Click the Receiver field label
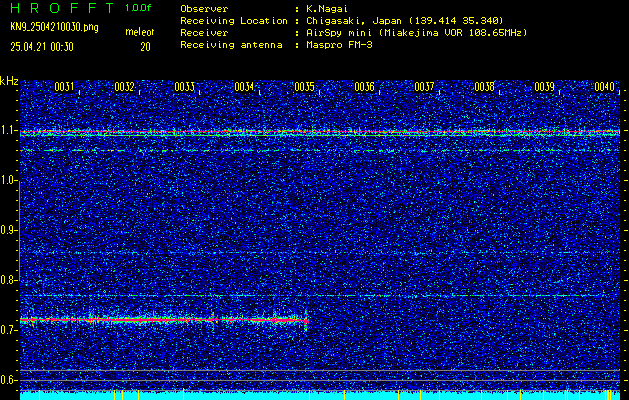The width and height of the screenshot is (629, 400). point(204,33)
